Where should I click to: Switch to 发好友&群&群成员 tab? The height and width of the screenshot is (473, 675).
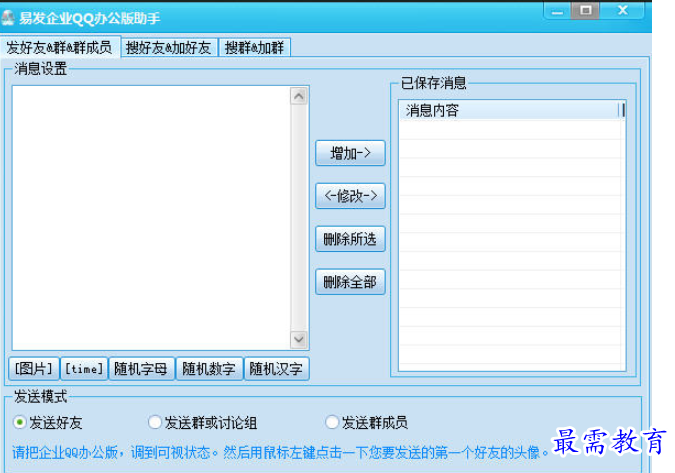(59, 47)
